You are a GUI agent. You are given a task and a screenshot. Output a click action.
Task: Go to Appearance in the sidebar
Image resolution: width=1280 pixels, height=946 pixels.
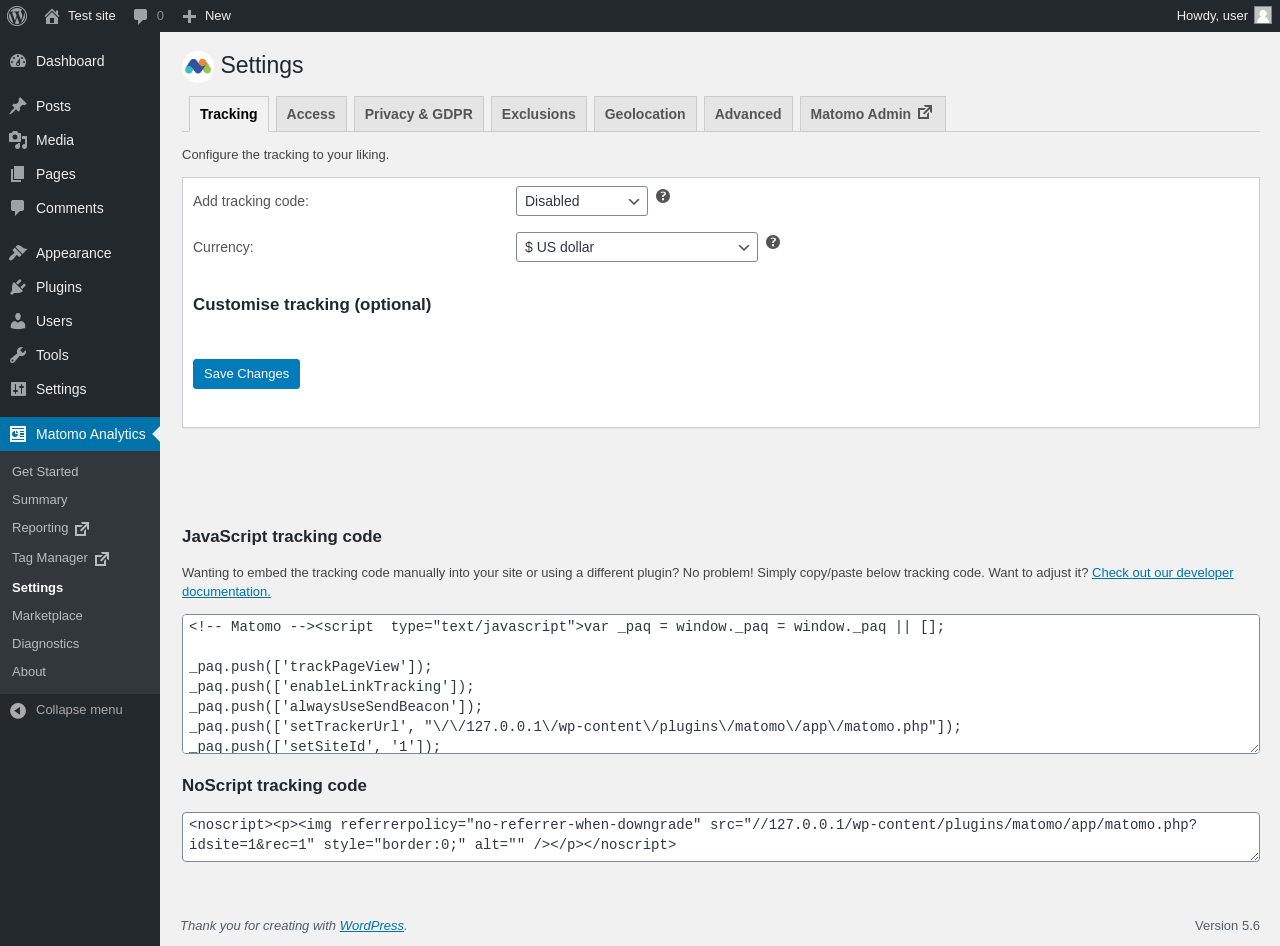coord(73,253)
